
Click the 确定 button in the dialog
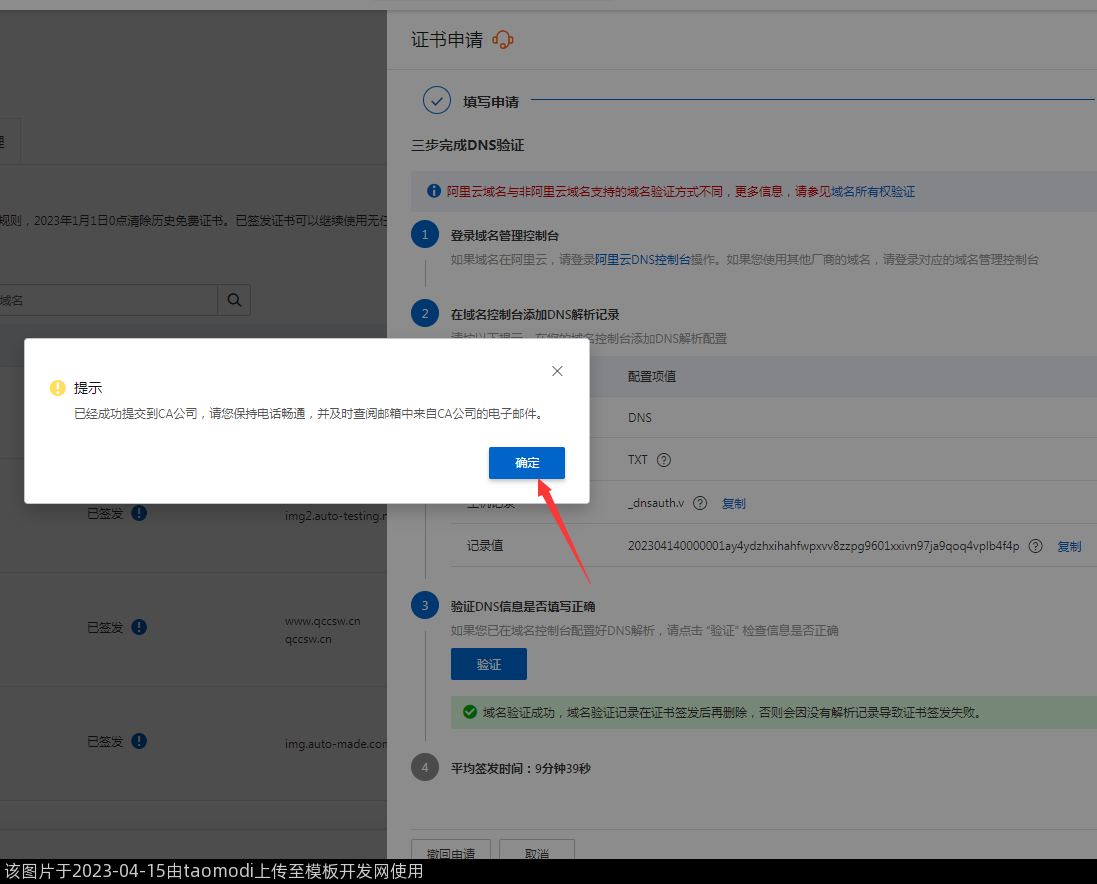[526, 463]
